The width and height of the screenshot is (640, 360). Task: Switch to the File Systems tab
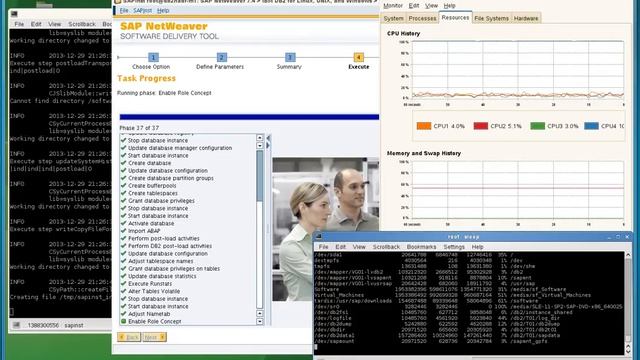(x=491, y=18)
